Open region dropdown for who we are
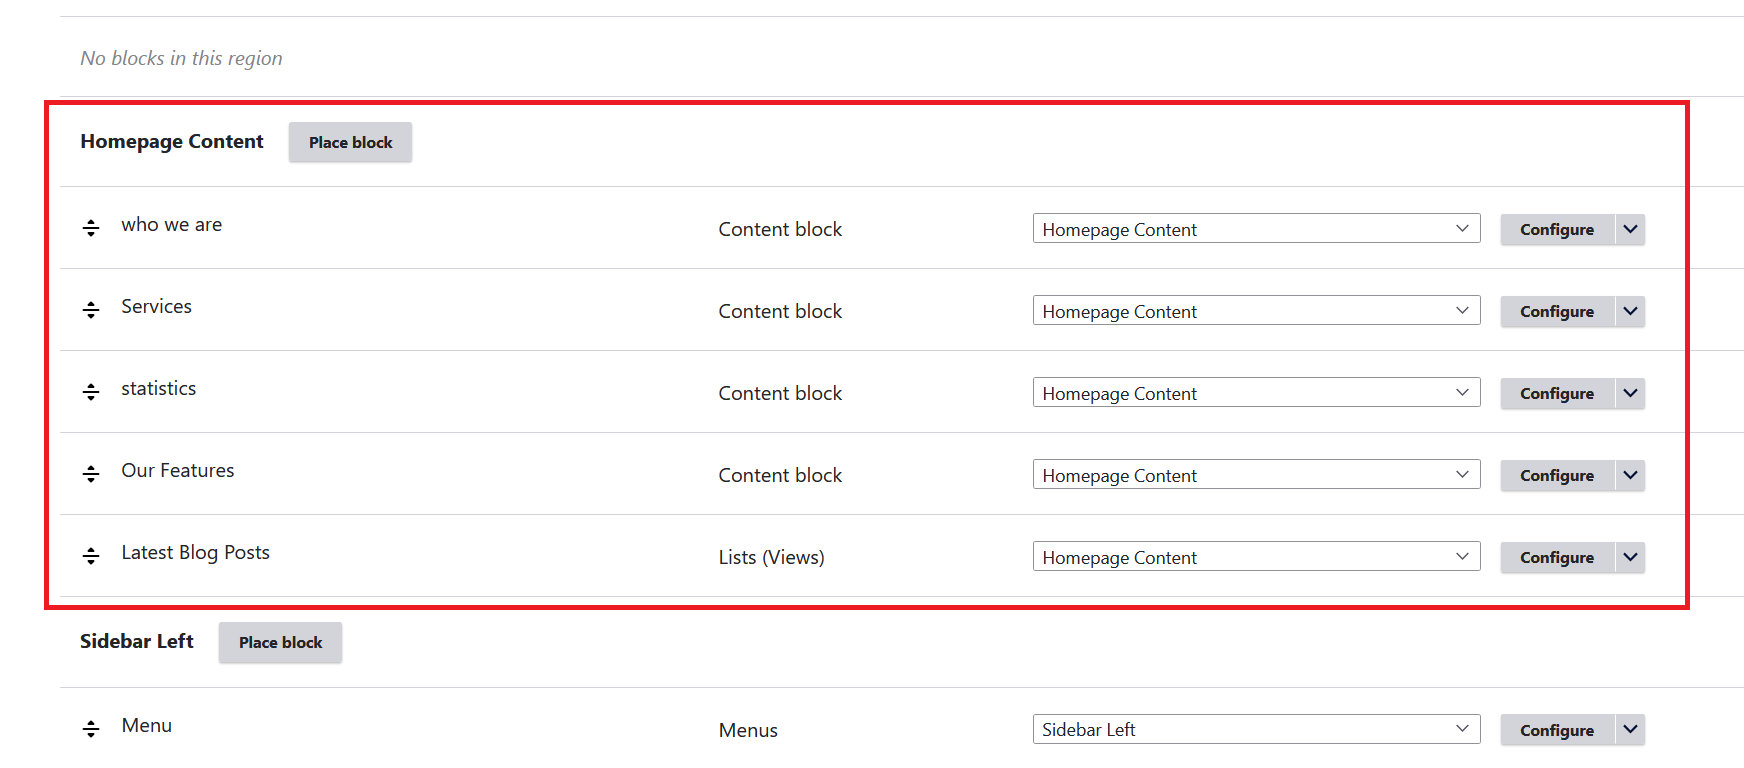Image resolution: width=1744 pixels, height=768 pixels. tap(1255, 229)
